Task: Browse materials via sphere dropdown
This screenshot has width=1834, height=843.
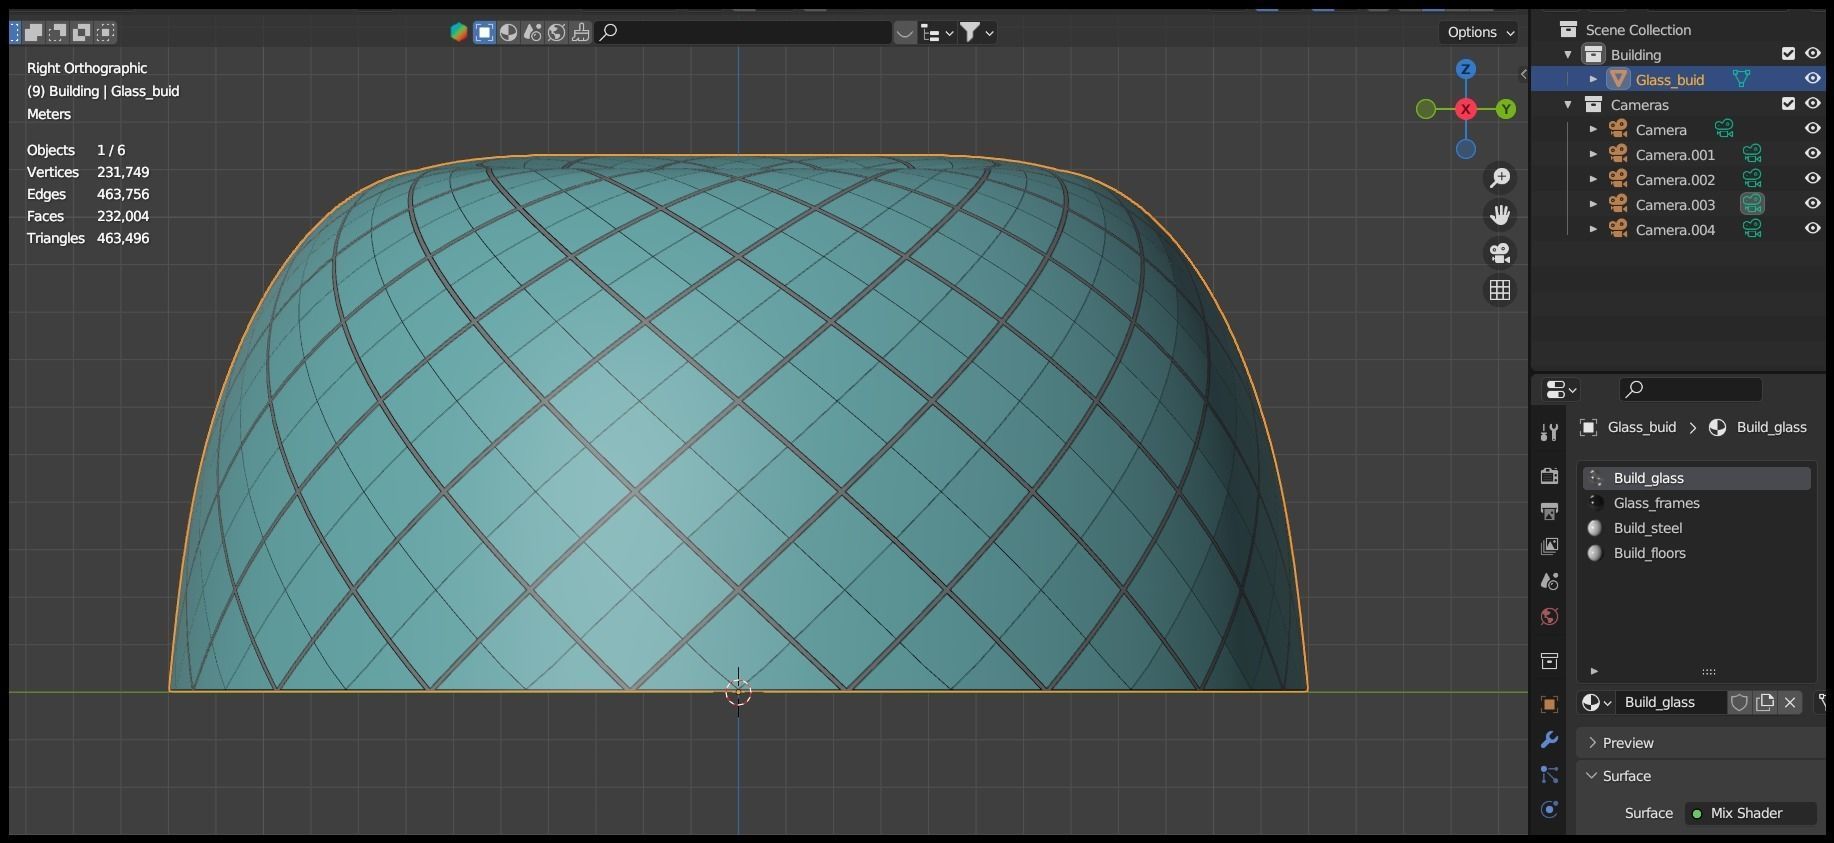Action: pyautogui.click(x=1596, y=702)
